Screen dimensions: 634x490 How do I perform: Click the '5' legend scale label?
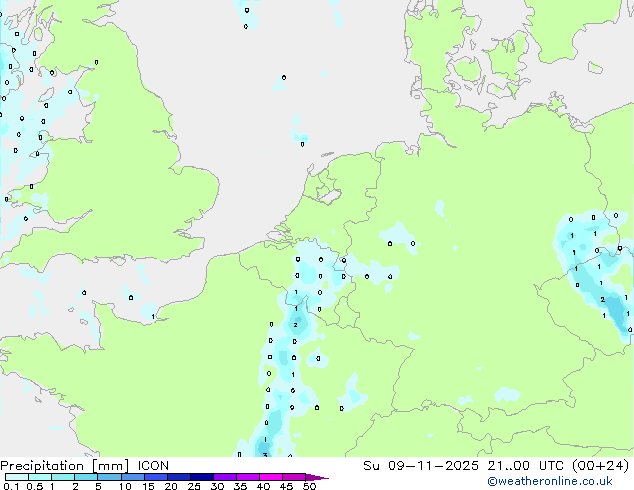[98, 486]
